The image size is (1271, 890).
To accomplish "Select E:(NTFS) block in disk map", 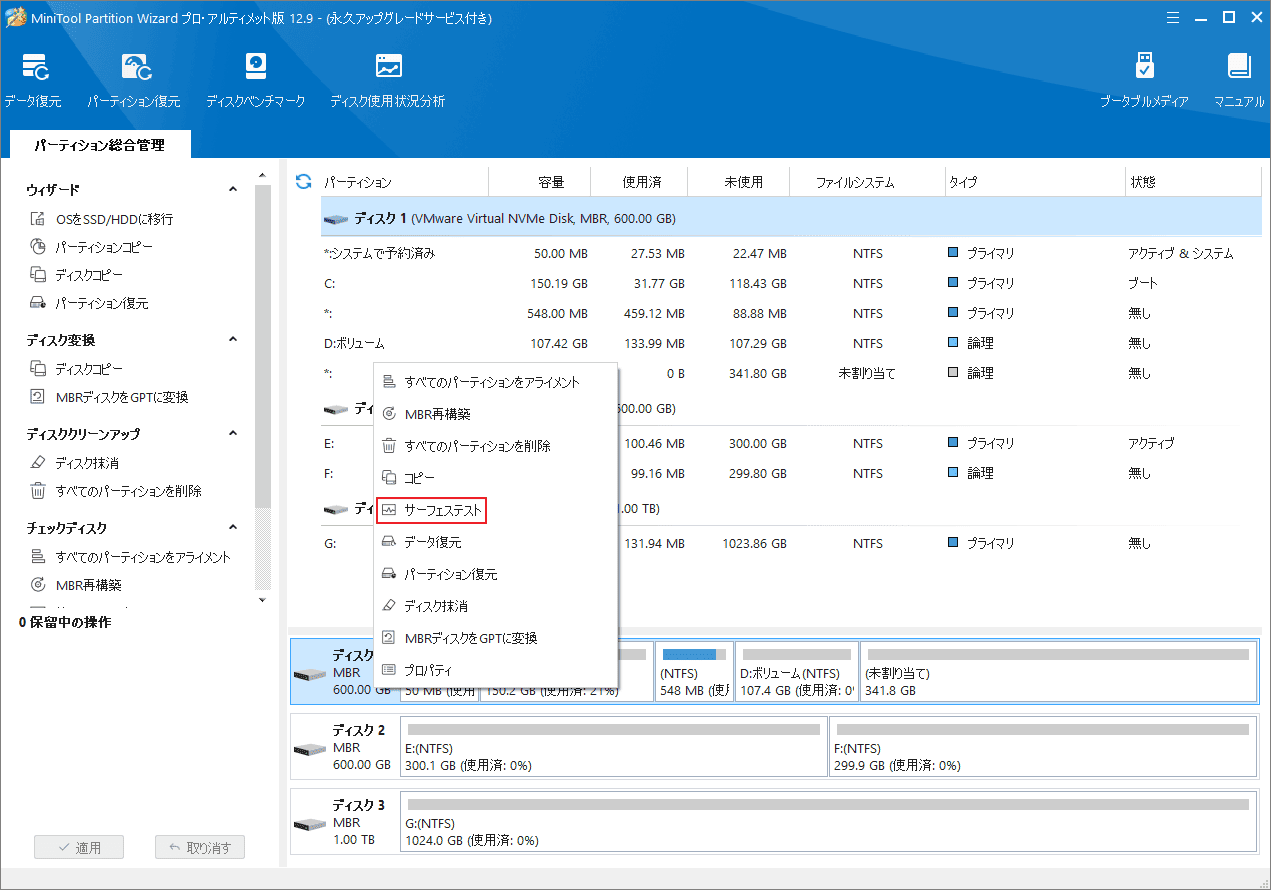I will click(x=614, y=747).
